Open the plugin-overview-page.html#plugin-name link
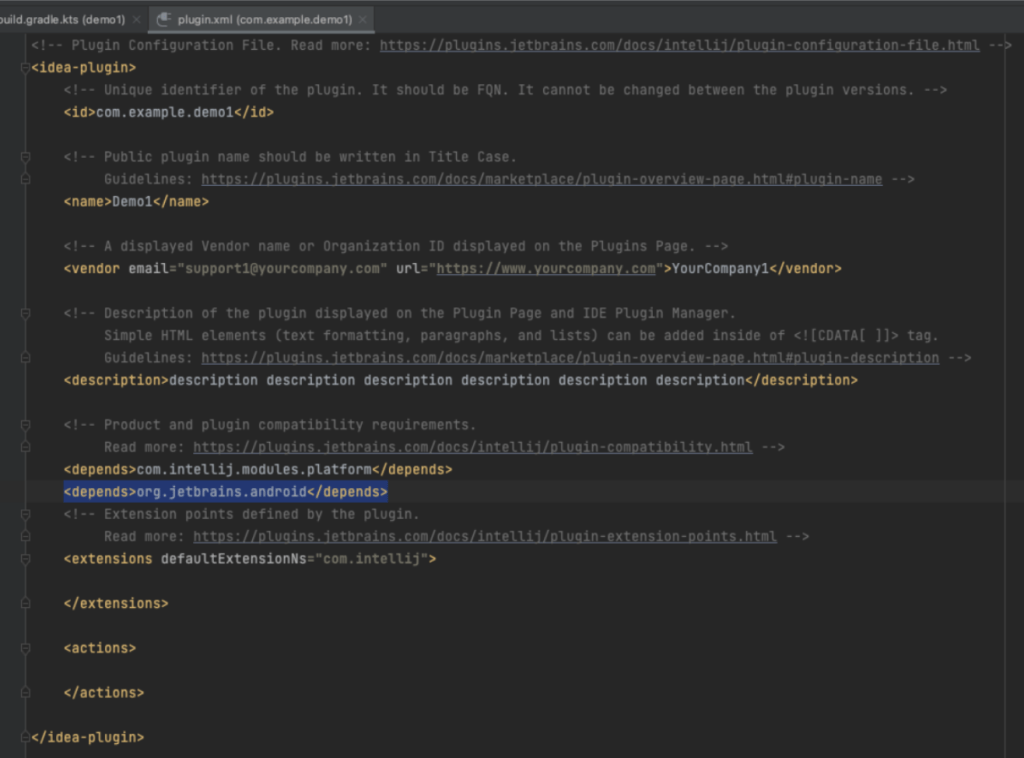Viewport: 1024px width, 758px height. click(x=541, y=179)
